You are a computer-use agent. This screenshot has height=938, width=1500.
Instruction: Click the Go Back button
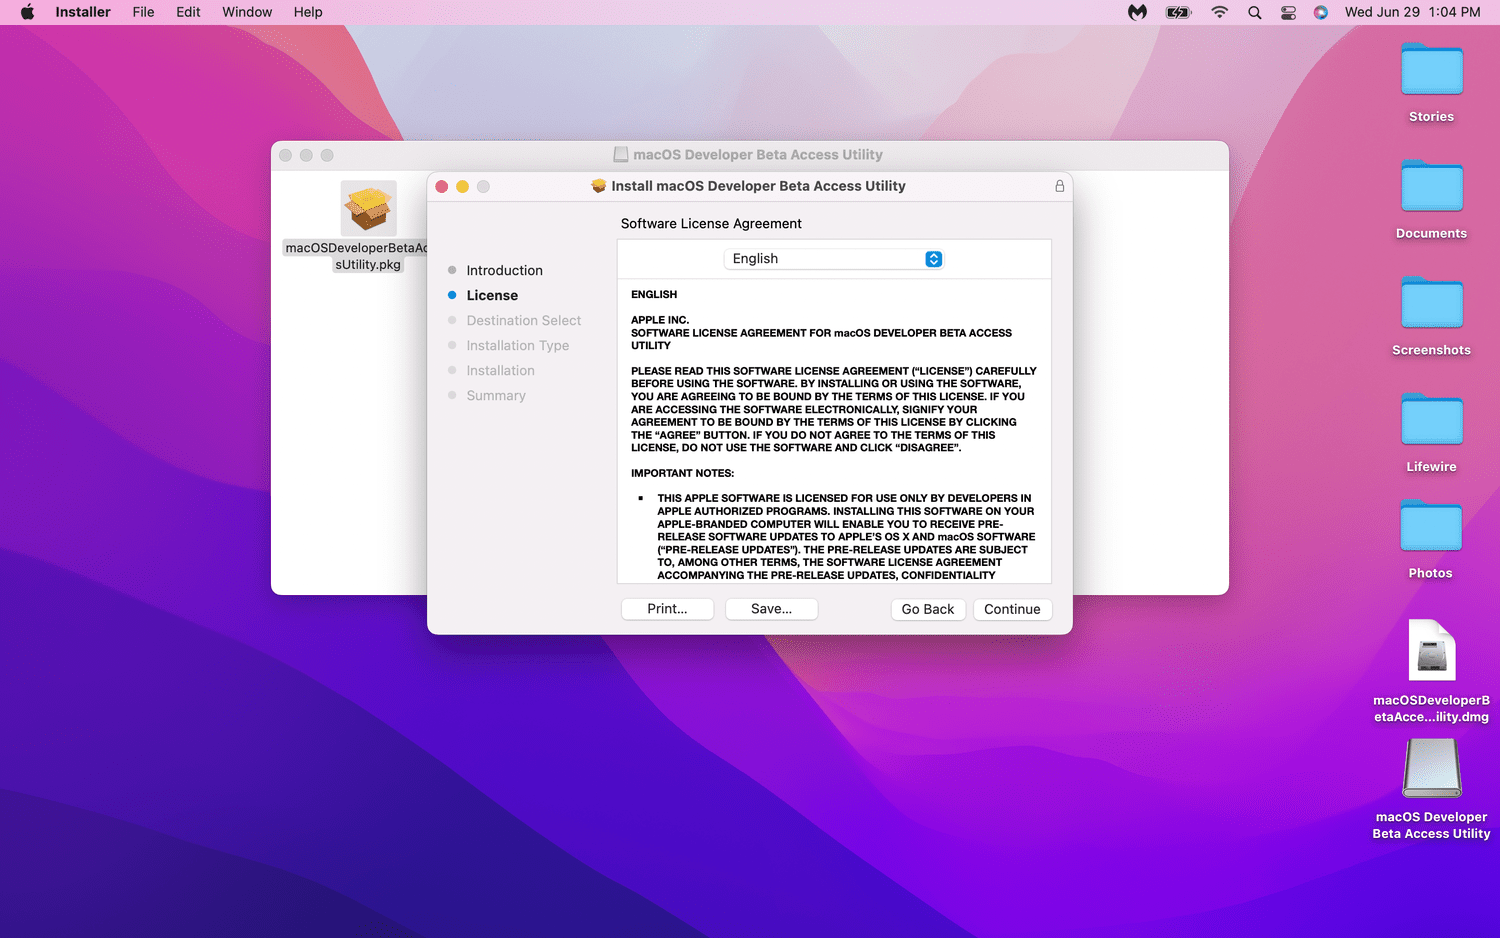[928, 609]
